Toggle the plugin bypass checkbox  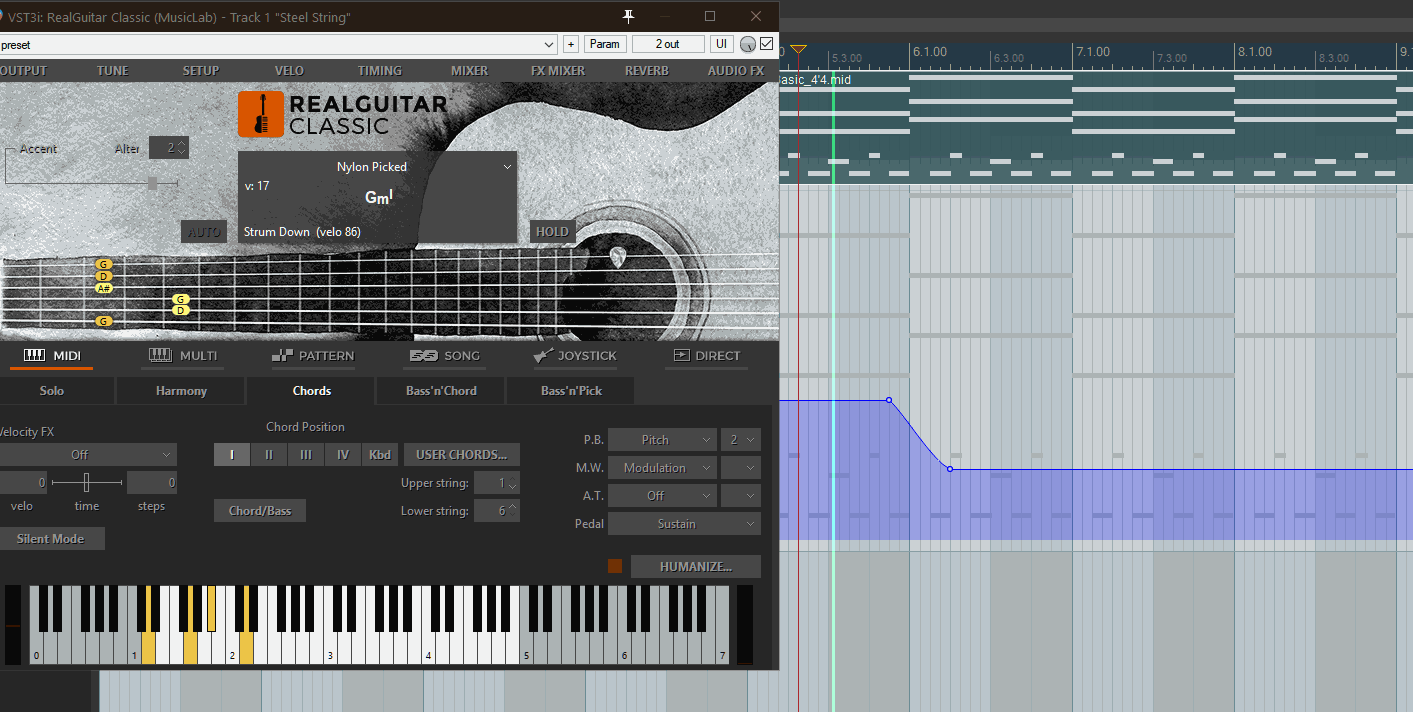click(767, 44)
